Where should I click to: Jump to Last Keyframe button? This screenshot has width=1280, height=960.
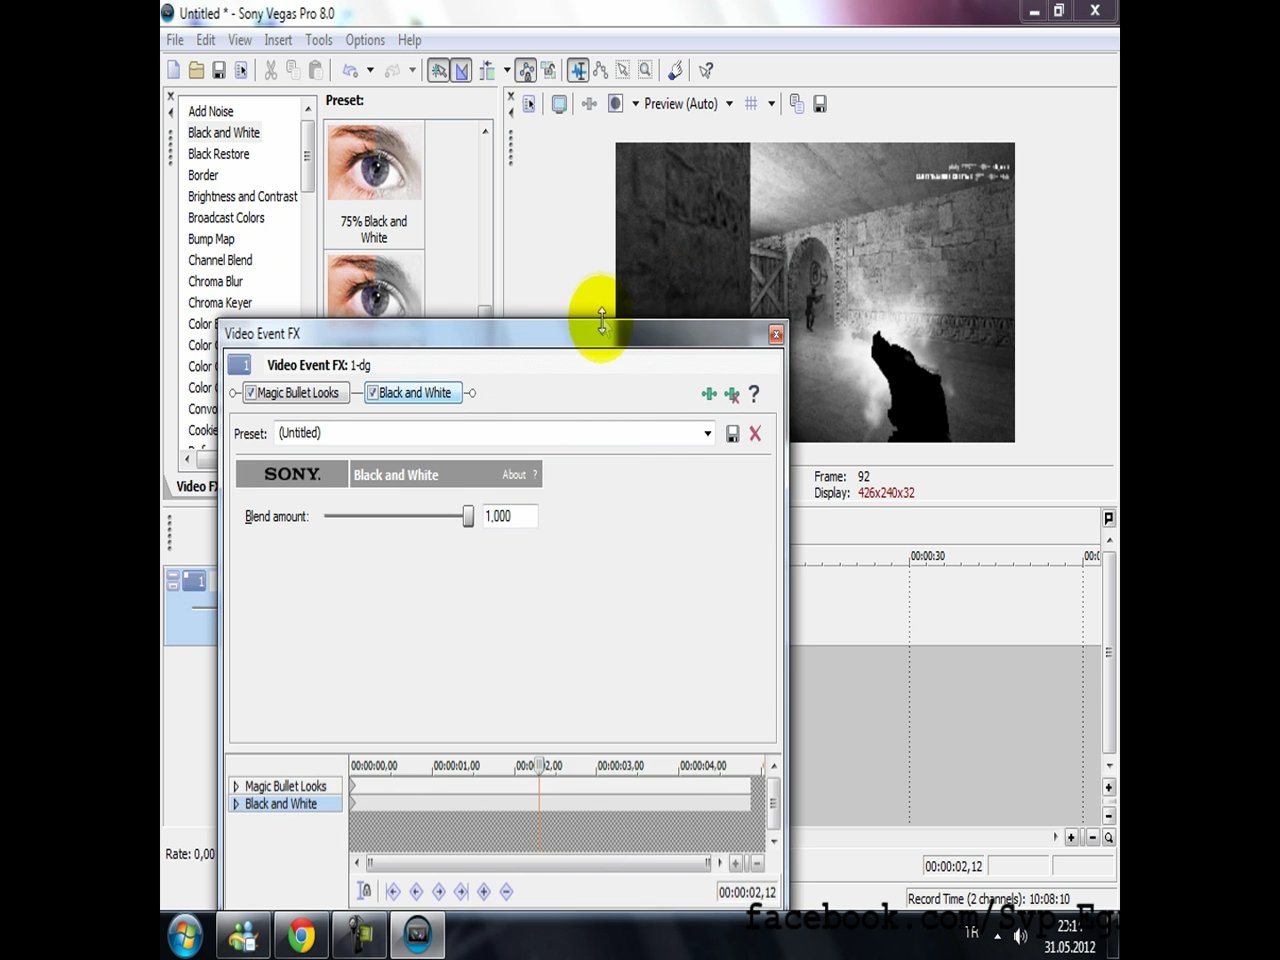(461, 891)
